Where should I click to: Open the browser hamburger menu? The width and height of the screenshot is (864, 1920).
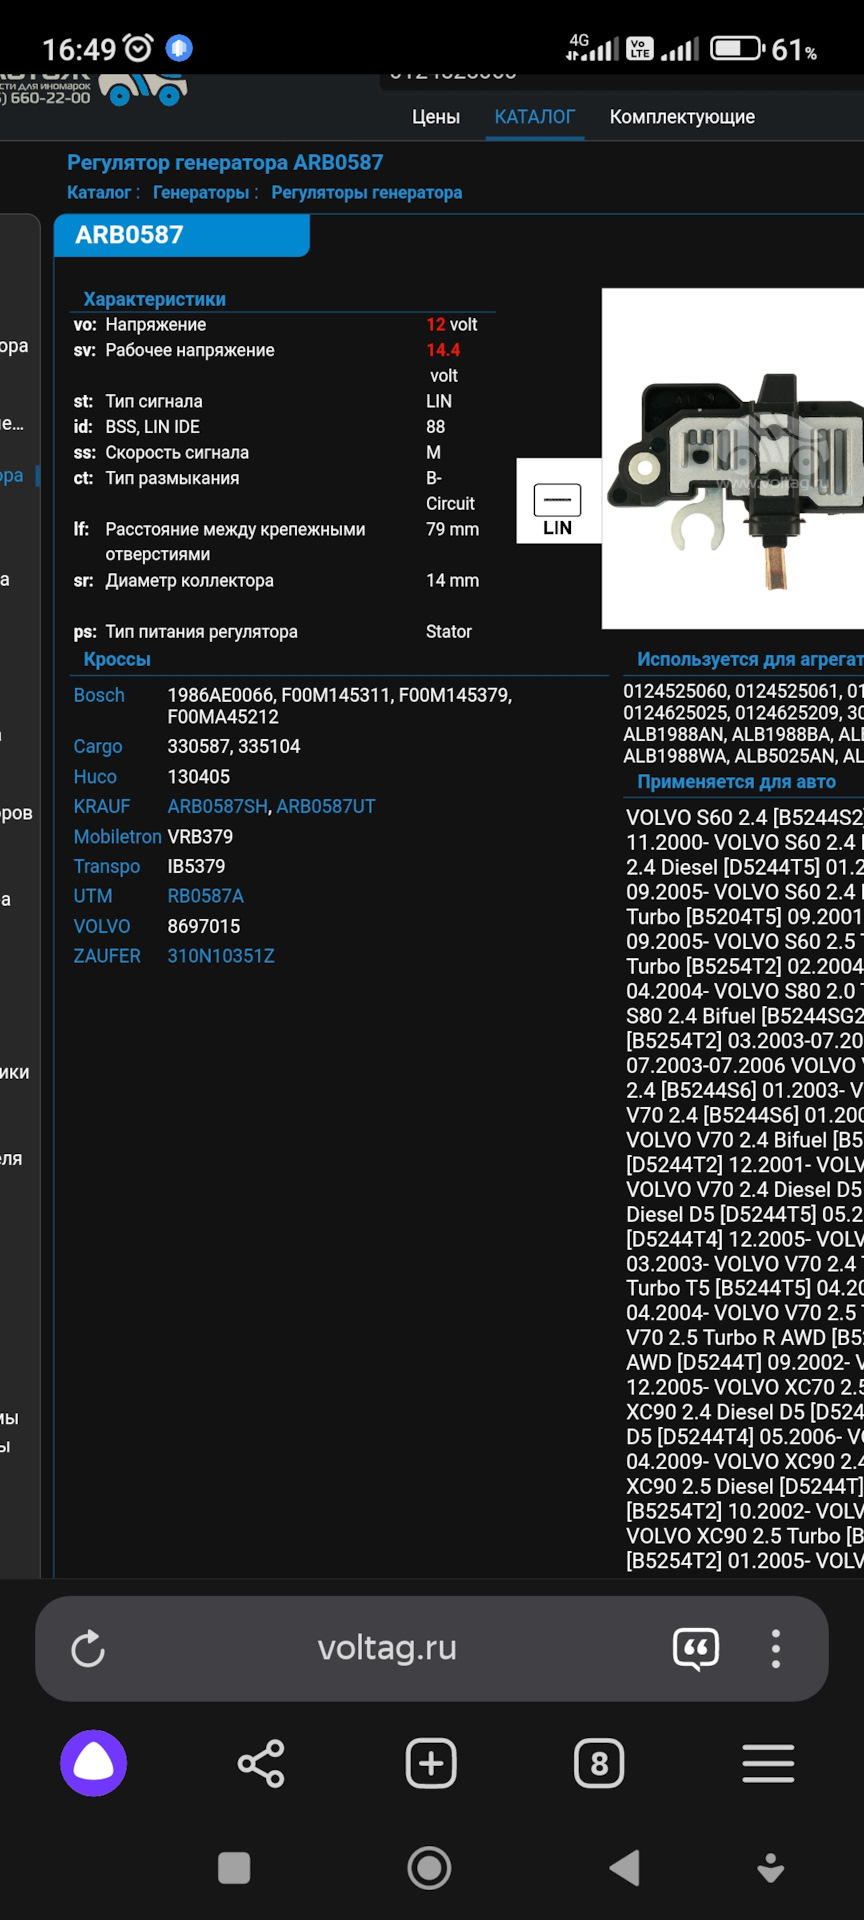tap(768, 1763)
